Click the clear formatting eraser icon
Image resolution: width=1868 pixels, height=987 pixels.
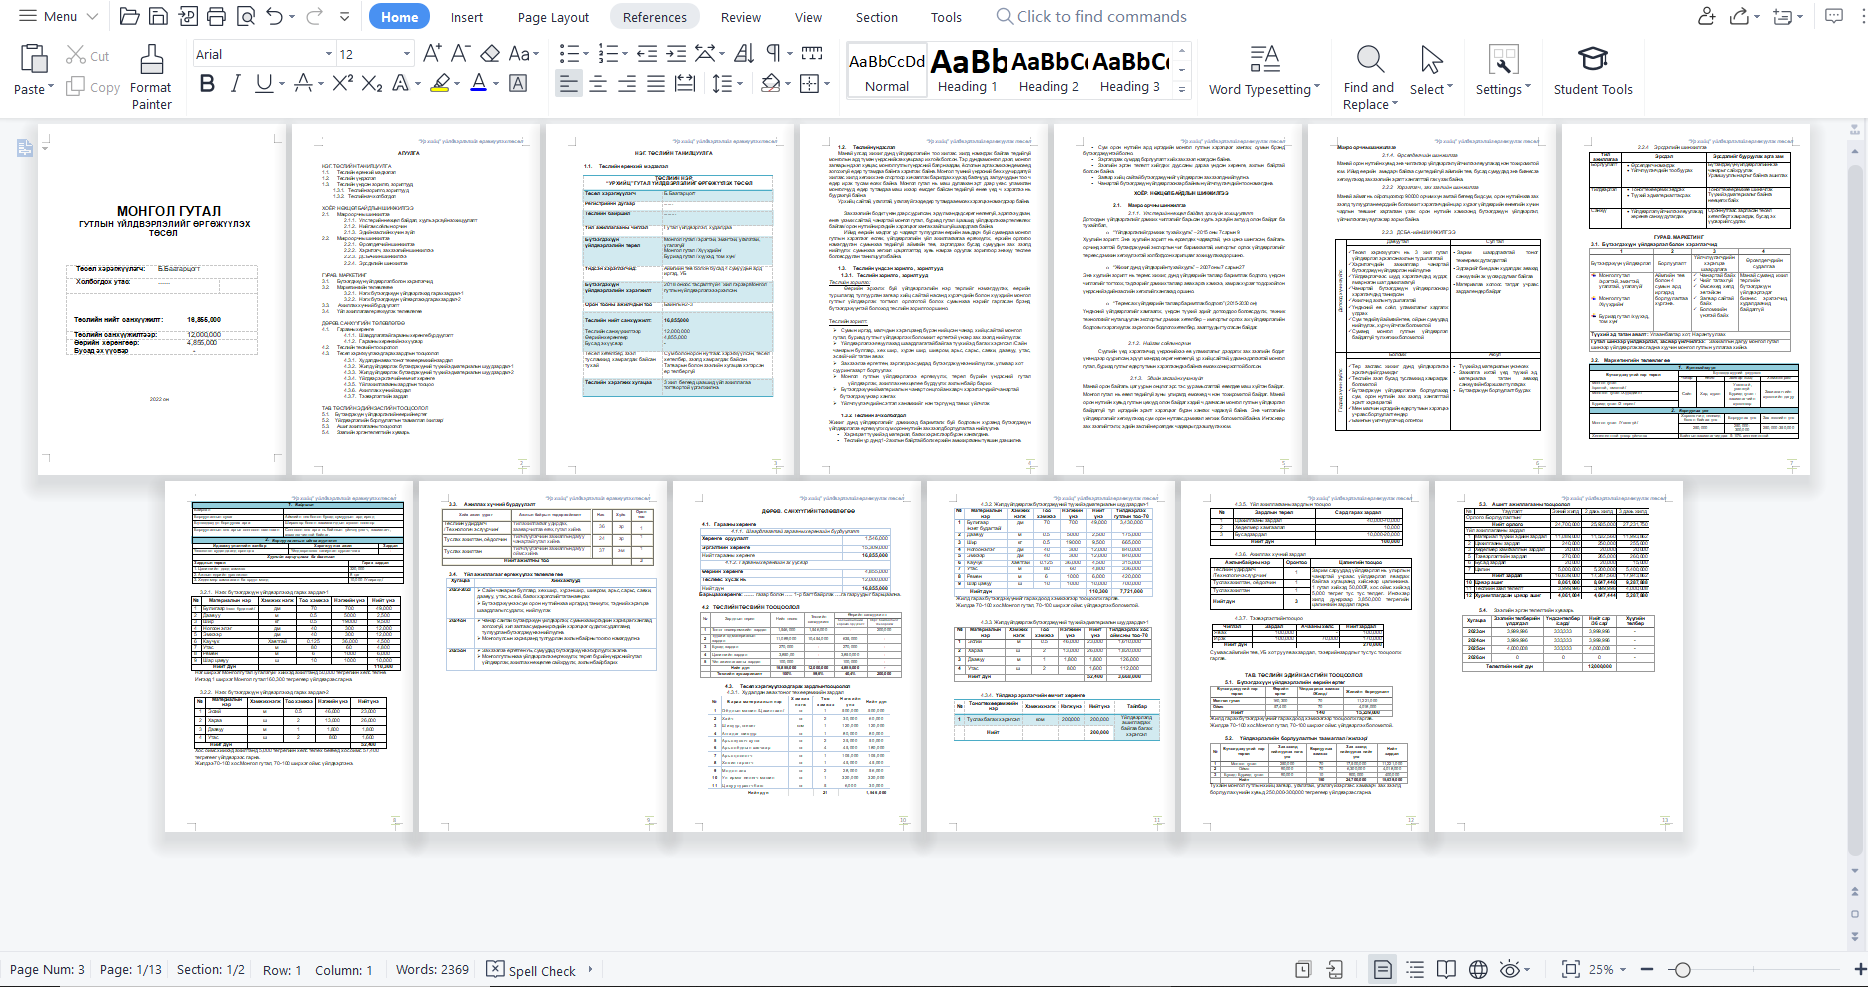click(490, 54)
